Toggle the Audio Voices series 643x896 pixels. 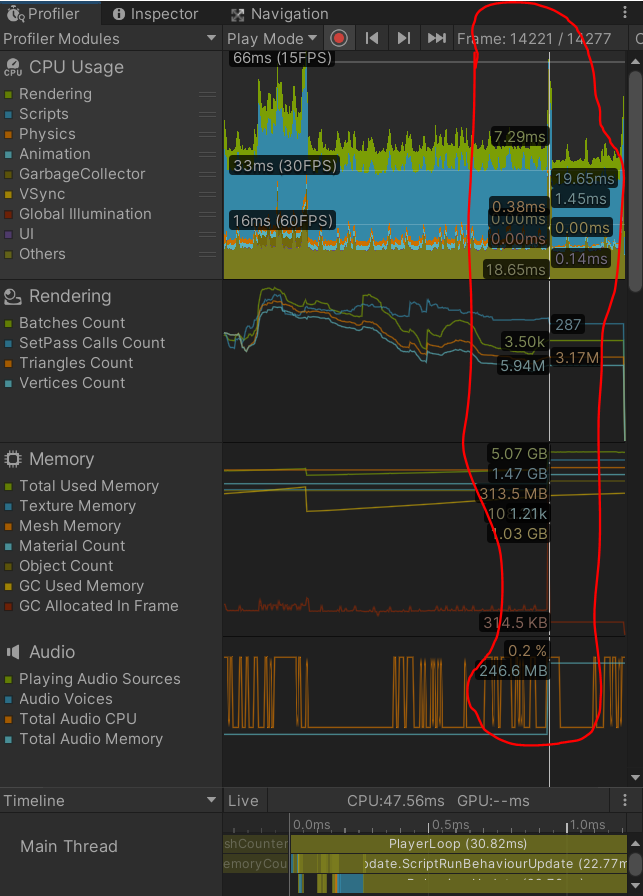pos(8,699)
